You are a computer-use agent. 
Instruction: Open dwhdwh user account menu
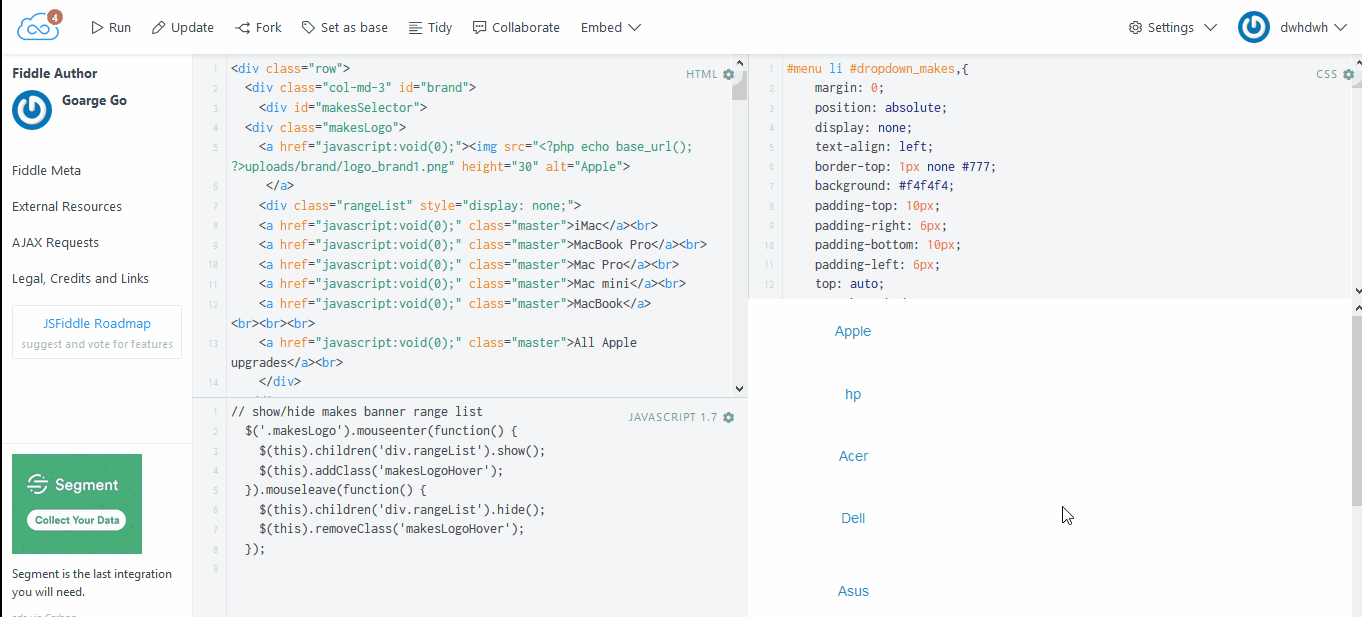click(1312, 27)
